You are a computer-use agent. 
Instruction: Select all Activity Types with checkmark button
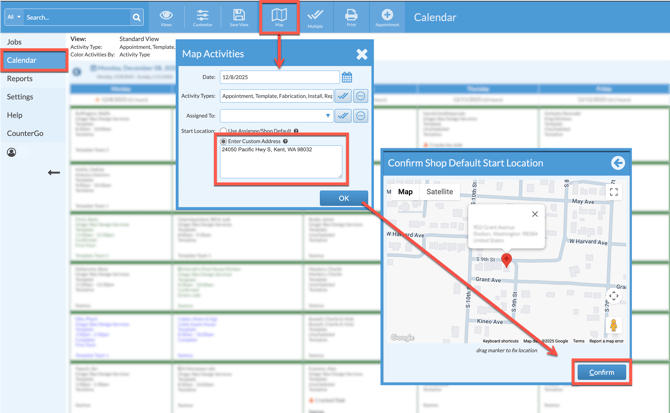(x=343, y=96)
